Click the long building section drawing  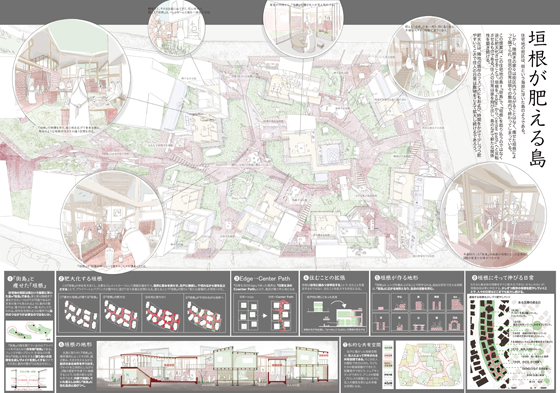[x=217, y=365]
